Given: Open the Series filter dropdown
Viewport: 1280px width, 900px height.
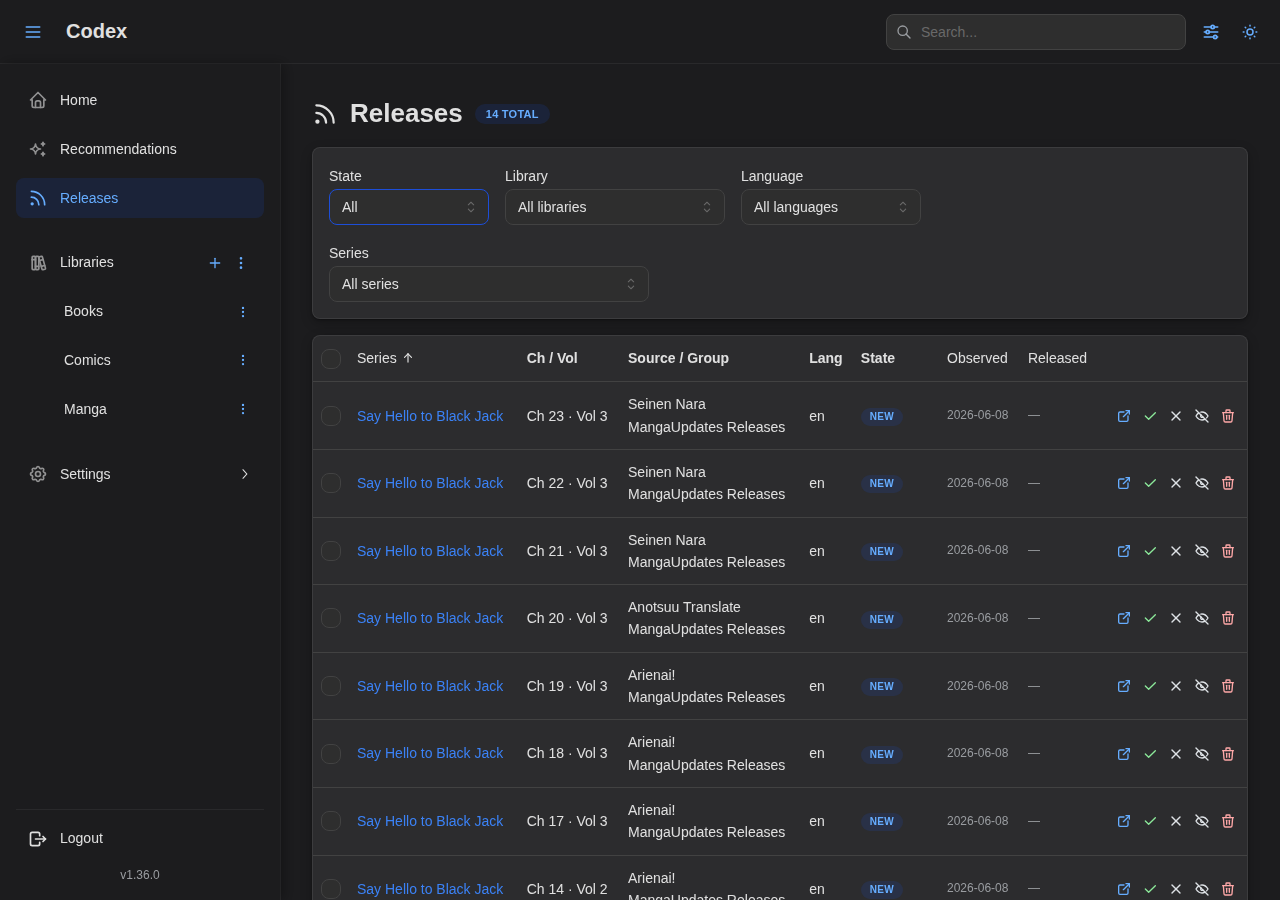Looking at the screenshot, I should (489, 284).
